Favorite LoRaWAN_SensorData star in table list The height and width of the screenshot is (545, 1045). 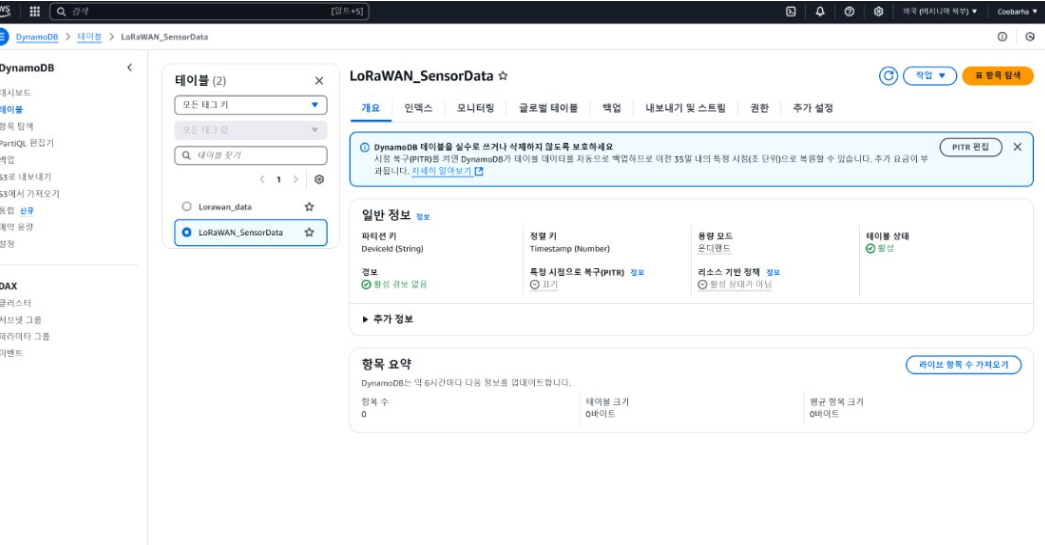[309, 233]
